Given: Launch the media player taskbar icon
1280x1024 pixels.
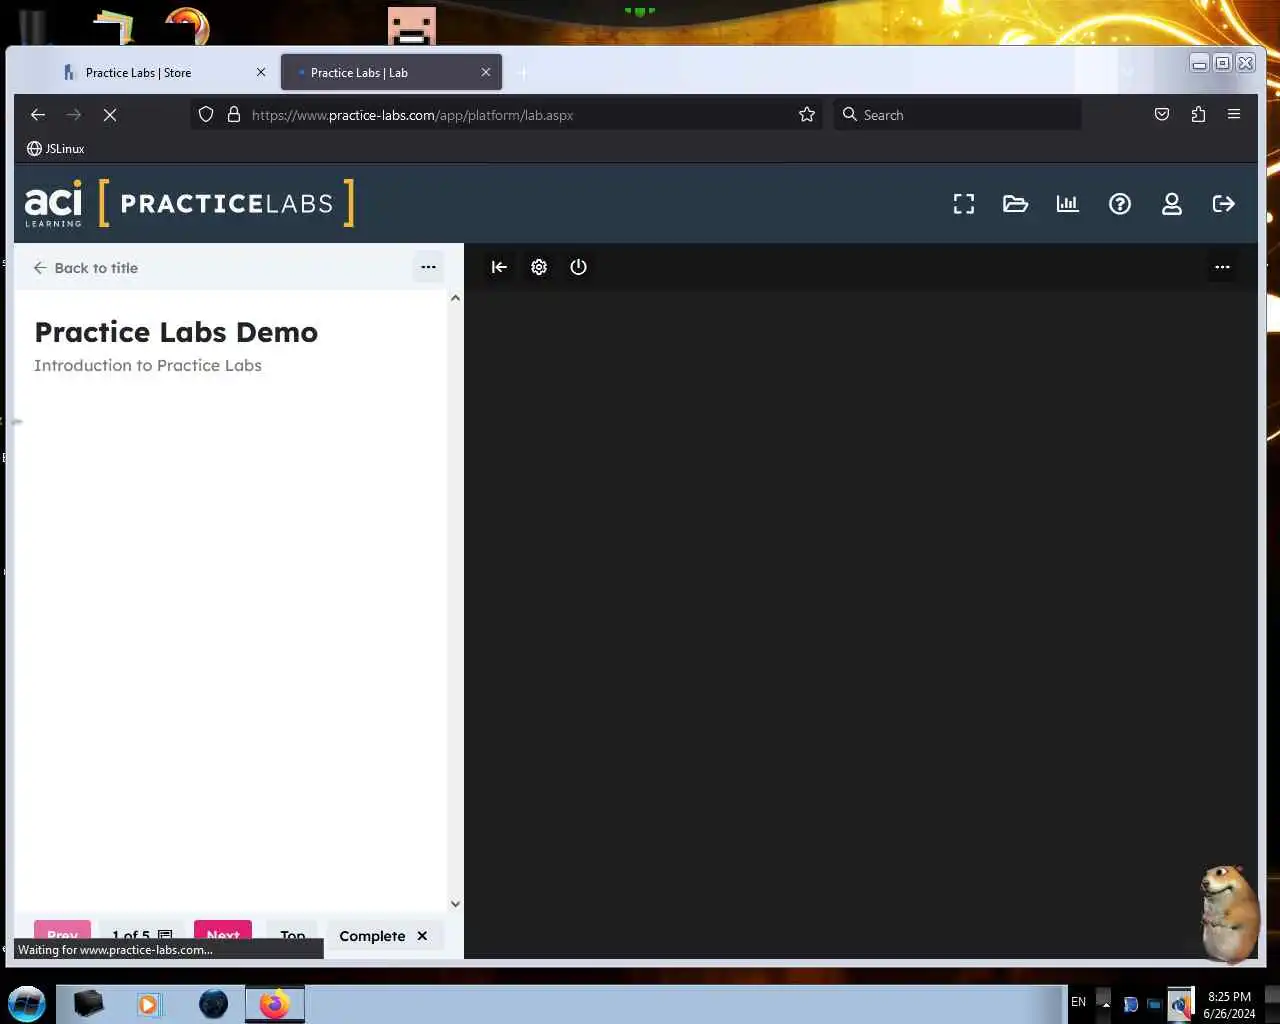Looking at the screenshot, I should point(149,1003).
